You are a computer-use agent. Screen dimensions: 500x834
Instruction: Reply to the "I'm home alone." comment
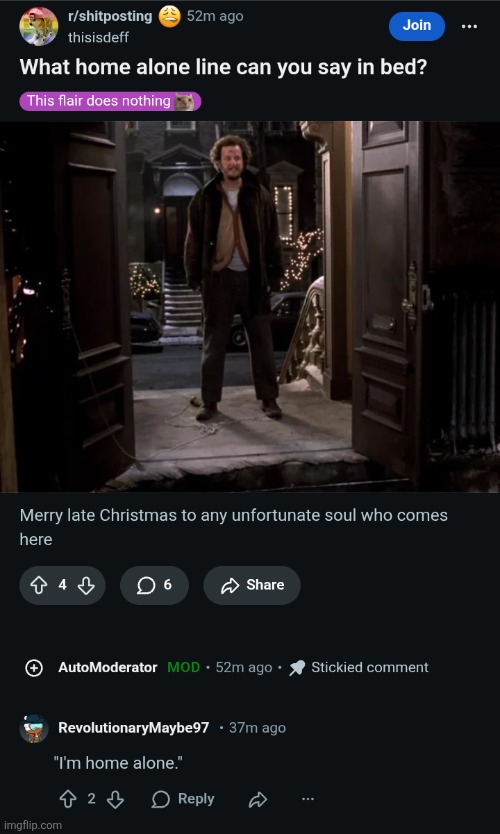pos(183,799)
